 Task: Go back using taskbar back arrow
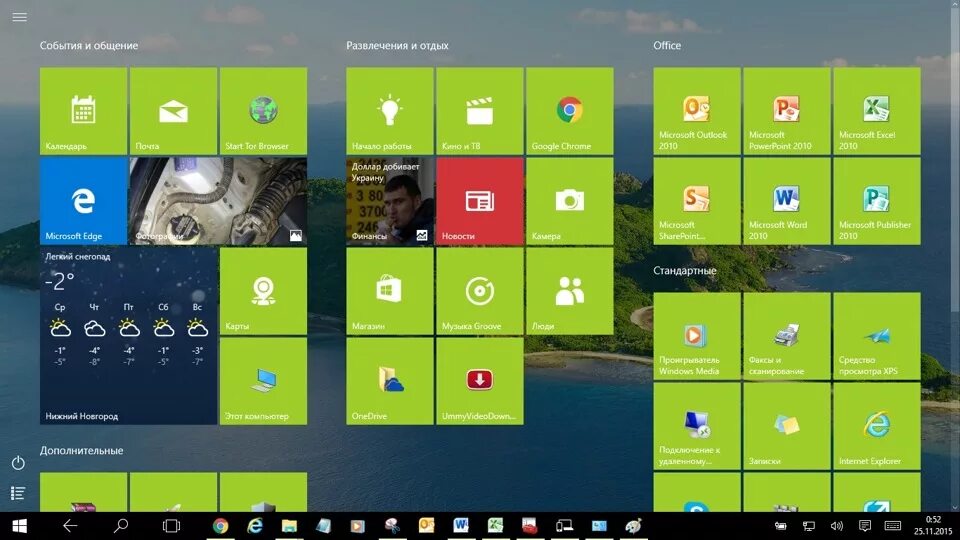(x=70, y=526)
